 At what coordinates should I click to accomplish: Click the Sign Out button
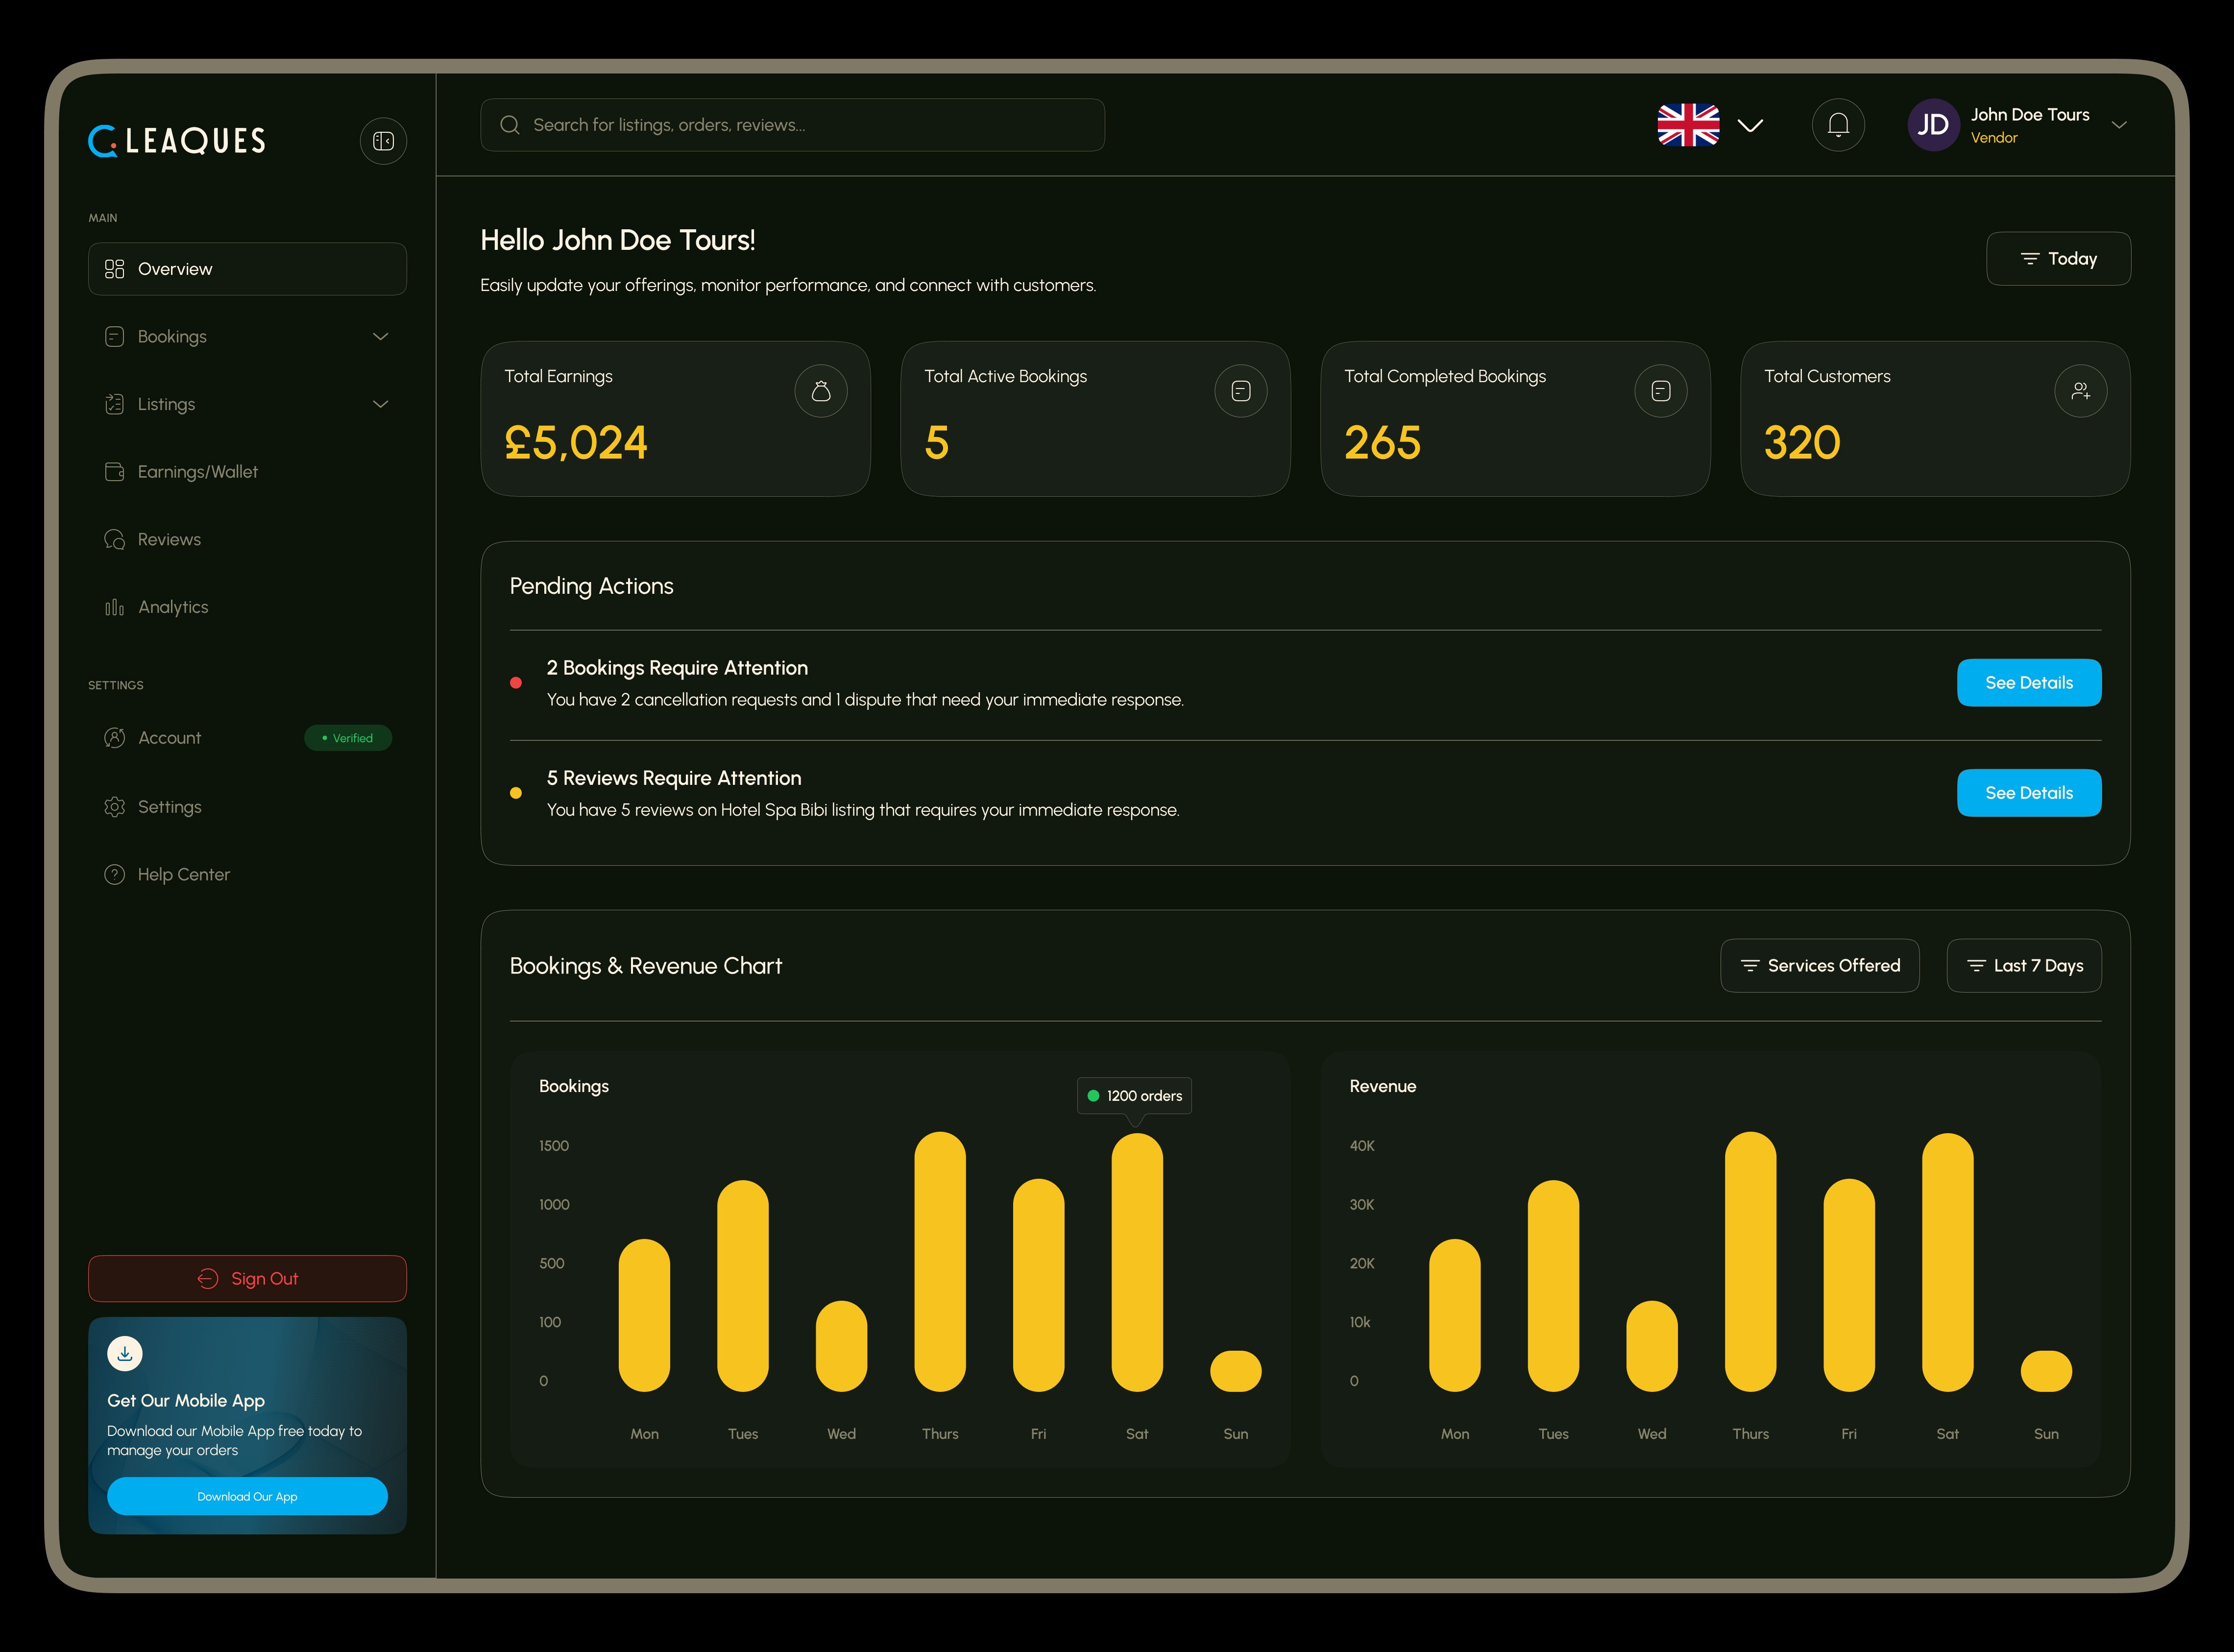tap(247, 1279)
